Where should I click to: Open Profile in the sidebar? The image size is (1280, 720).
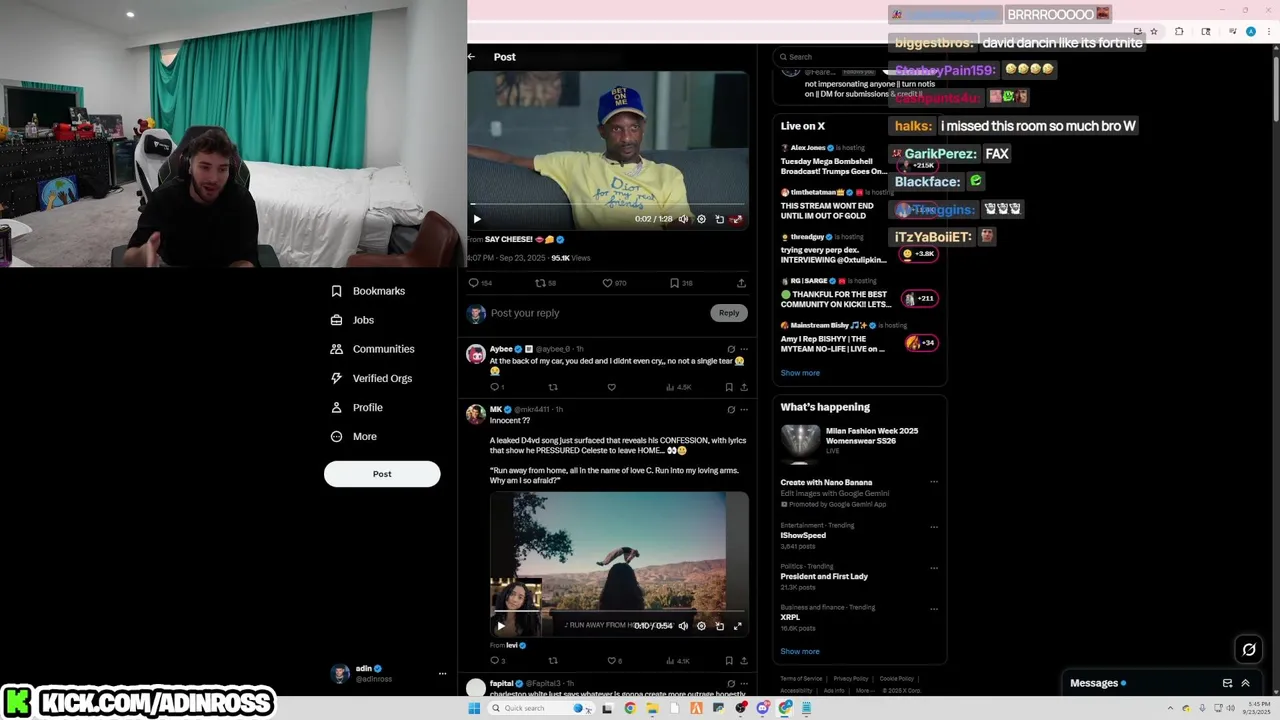356,408
